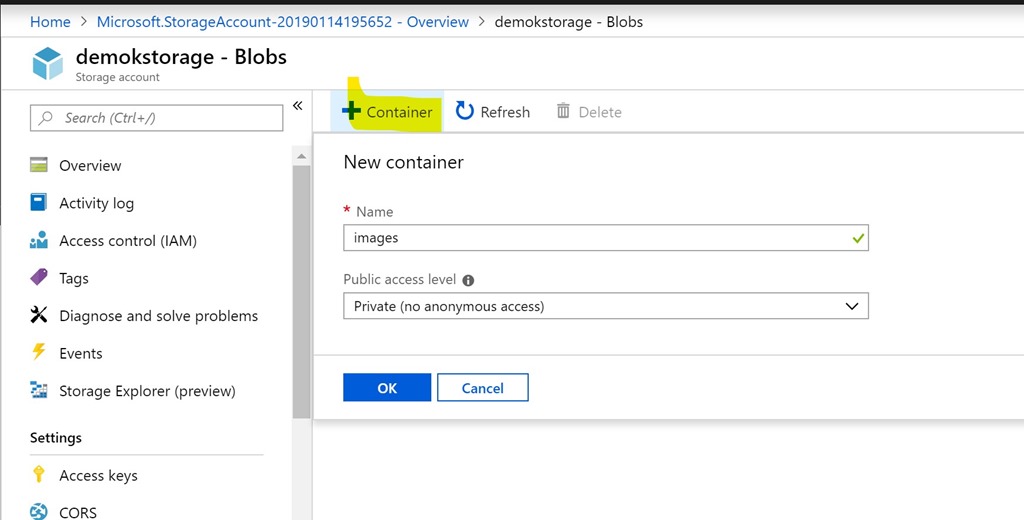This screenshot has width=1024, height=520.
Task: Click the Events lightning bolt icon
Action: pos(39,352)
